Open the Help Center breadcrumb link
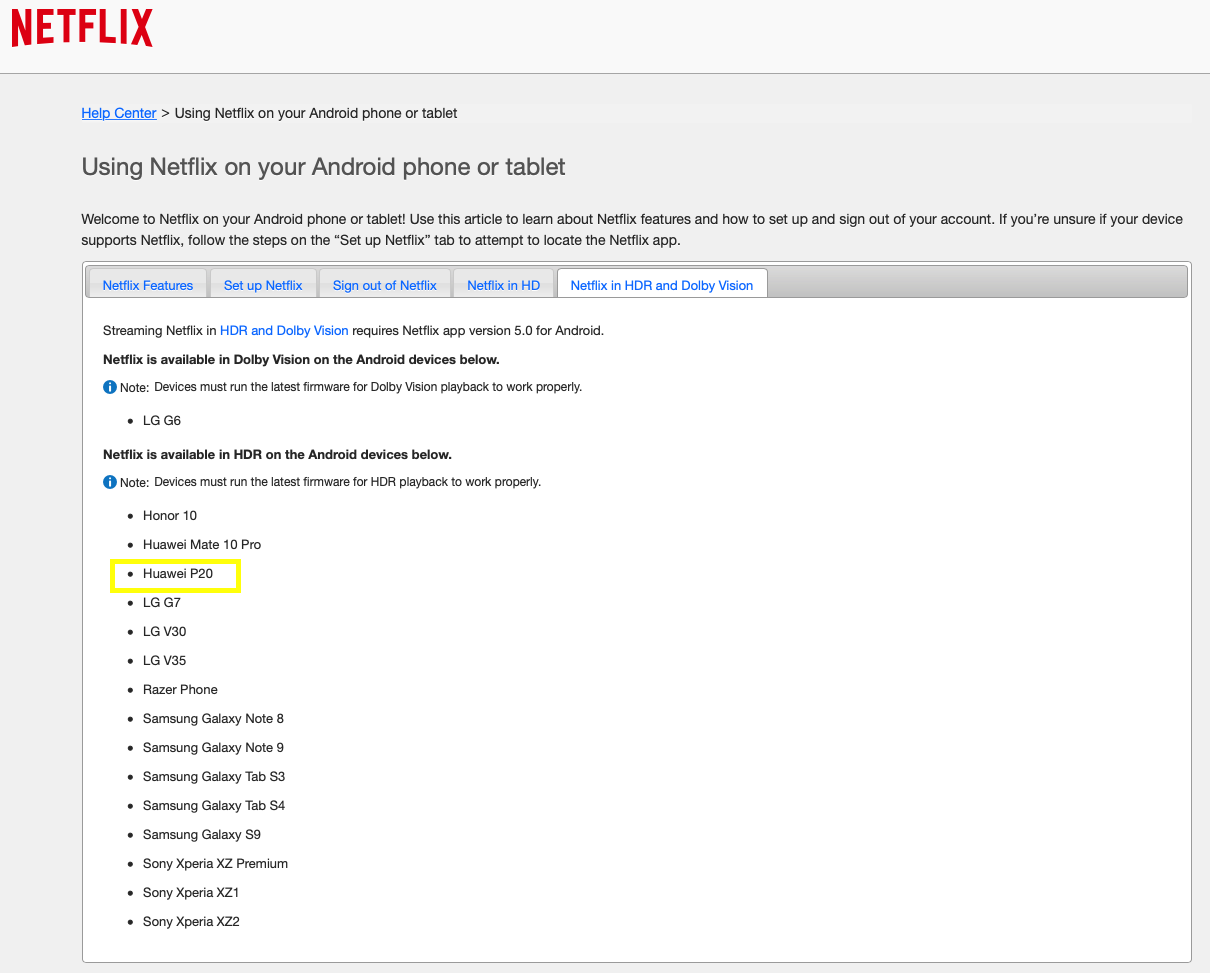The height and width of the screenshot is (973, 1210). point(119,113)
